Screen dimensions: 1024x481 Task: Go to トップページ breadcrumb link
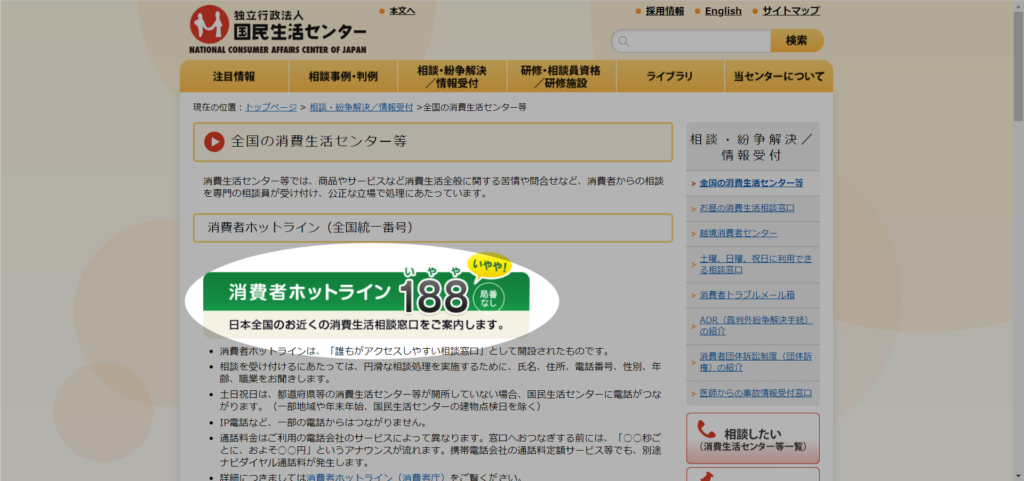271,107
